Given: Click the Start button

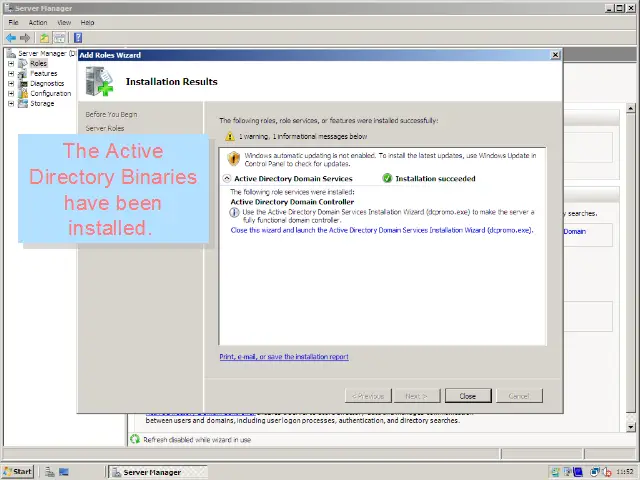Looking at the screenshot, I should click(18, 472).
